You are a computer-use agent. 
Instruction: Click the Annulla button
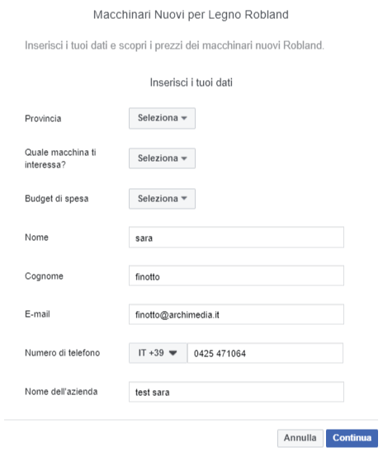pyautogui.click(x=300, y=438)
